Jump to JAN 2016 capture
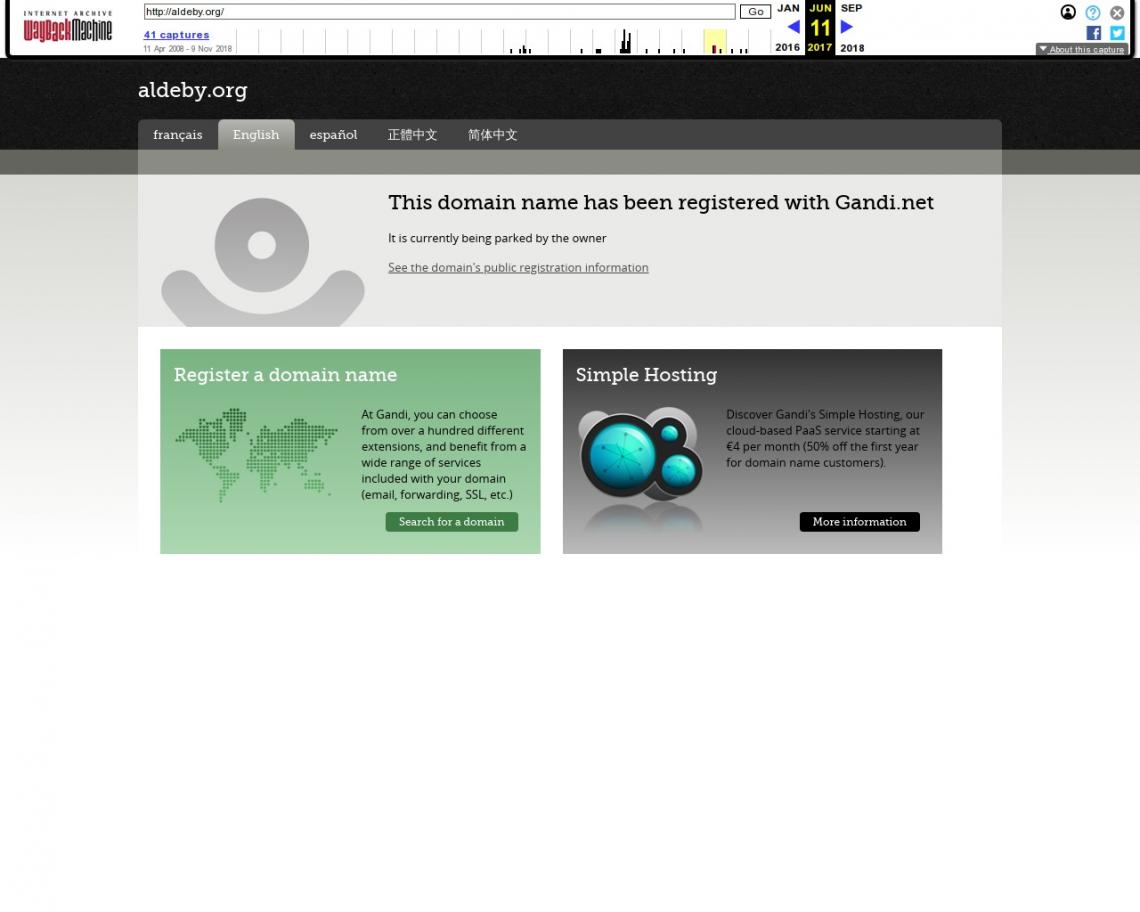The width and height of the screenshot is (1140, 912). [787, 28]
